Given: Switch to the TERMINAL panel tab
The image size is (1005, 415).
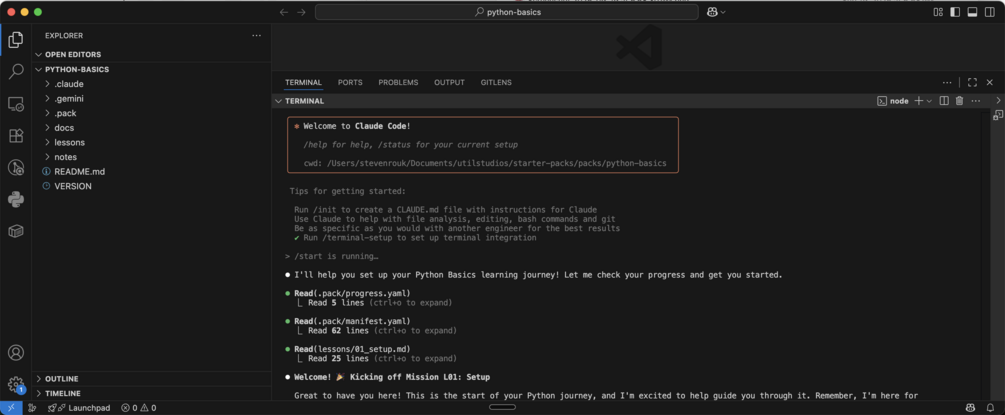Looking at the screenshot, I should point(303,83).
